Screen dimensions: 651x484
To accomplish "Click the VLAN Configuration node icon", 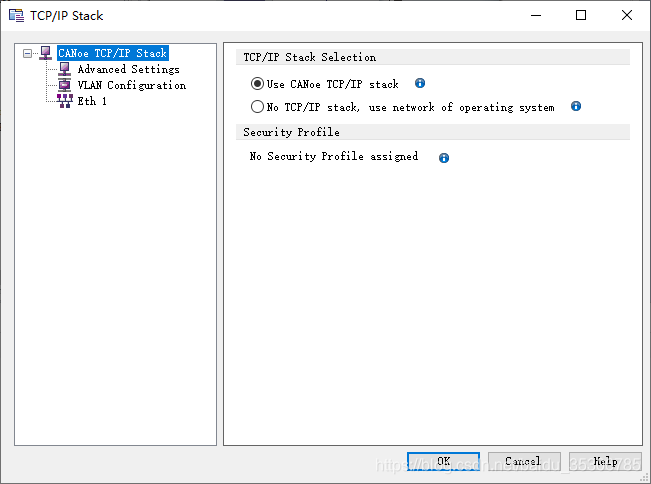I will pos(64,85).
